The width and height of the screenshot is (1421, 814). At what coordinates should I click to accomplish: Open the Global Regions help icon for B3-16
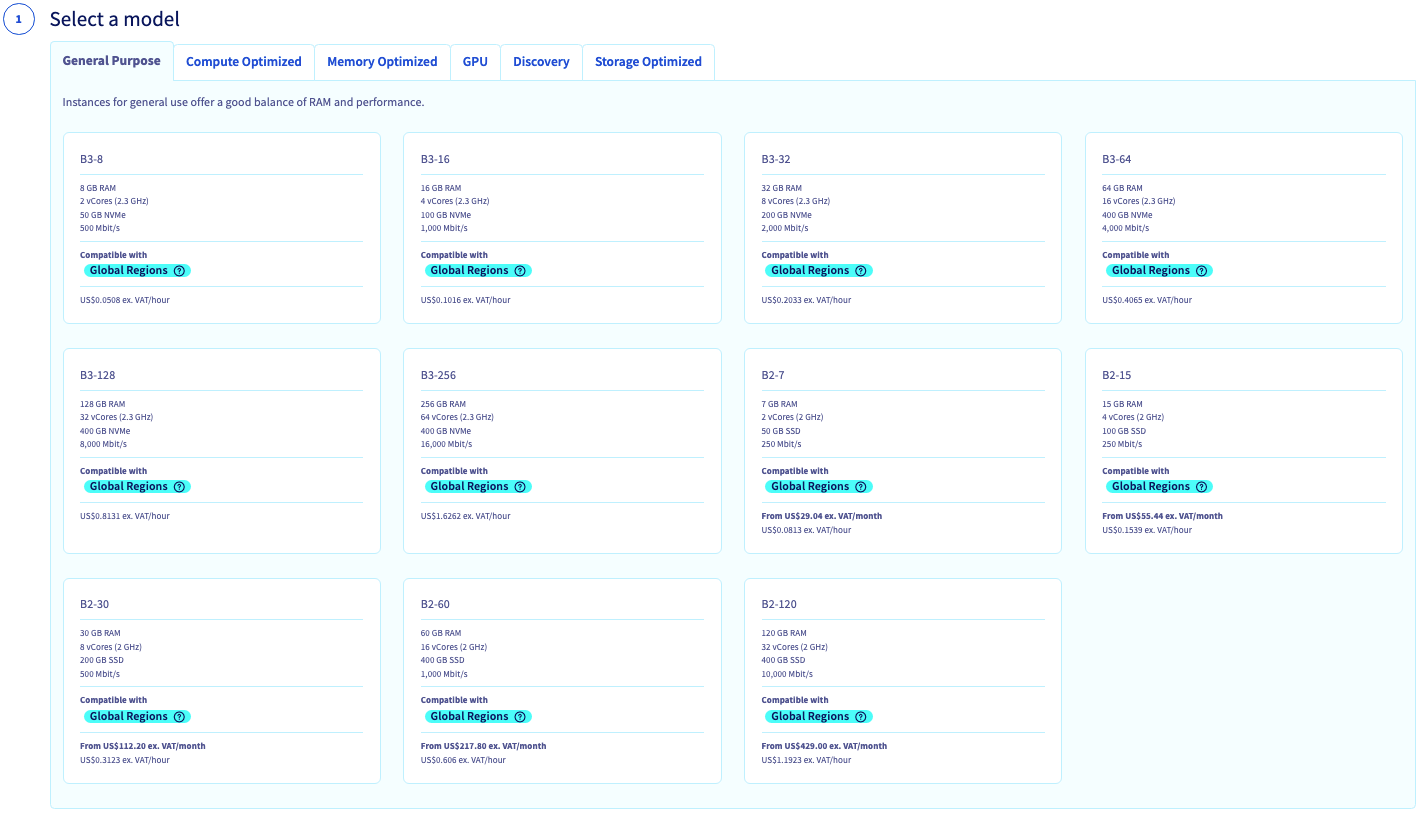520,270
